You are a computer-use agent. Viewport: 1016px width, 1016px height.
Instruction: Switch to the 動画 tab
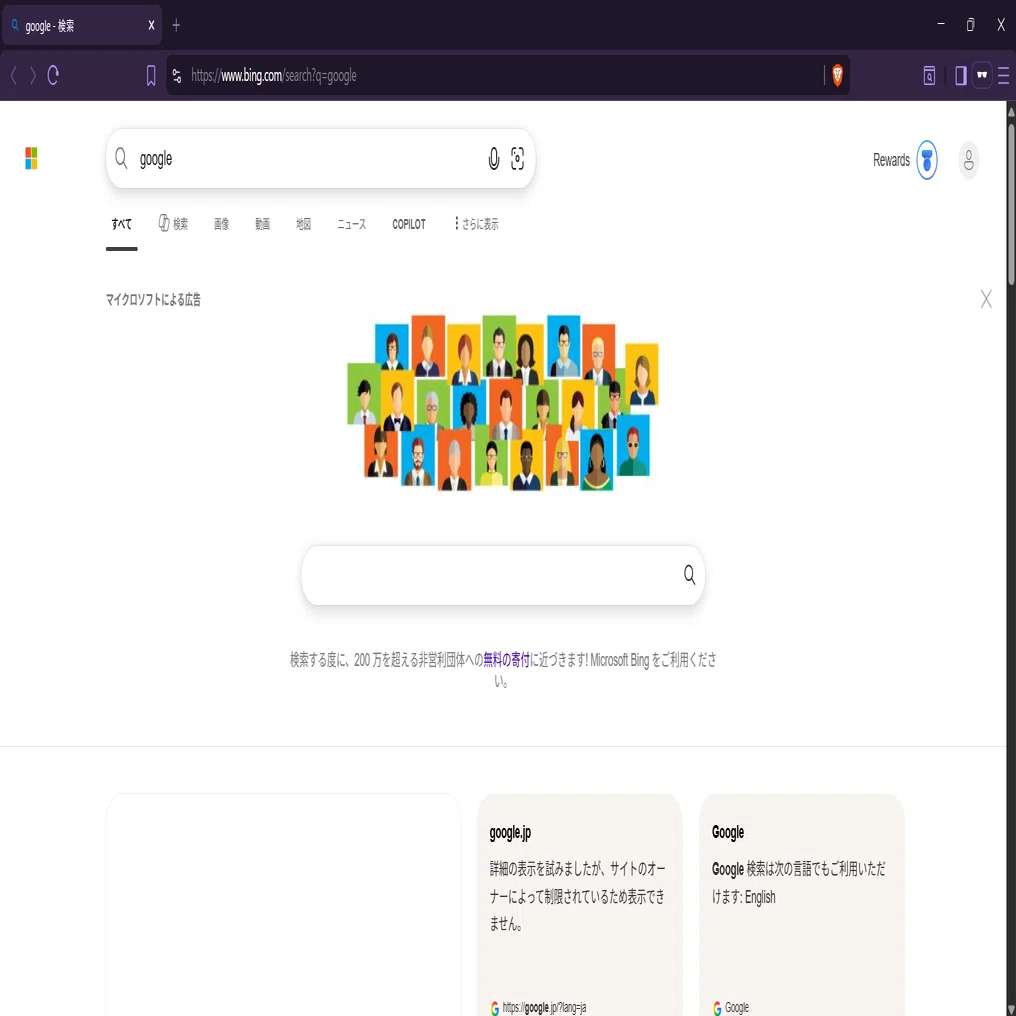point(262,224)
